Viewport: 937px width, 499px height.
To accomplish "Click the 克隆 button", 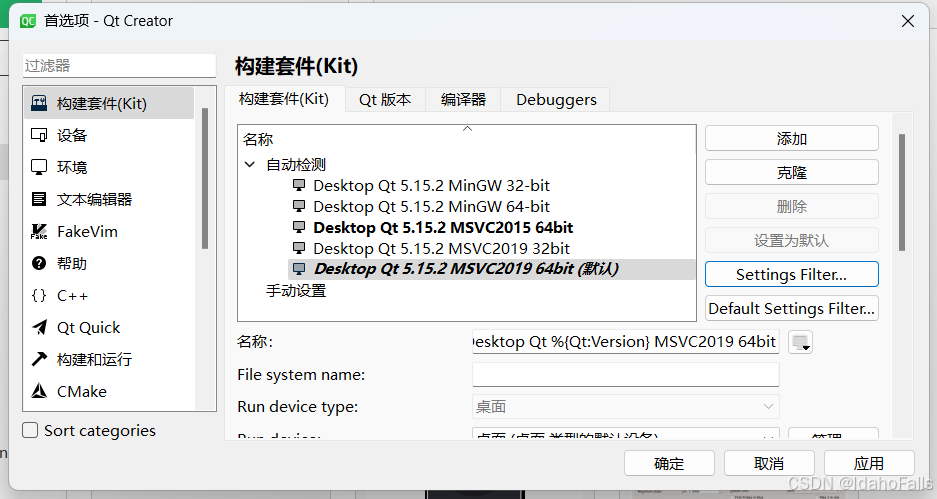I will (x=792, y=173).
